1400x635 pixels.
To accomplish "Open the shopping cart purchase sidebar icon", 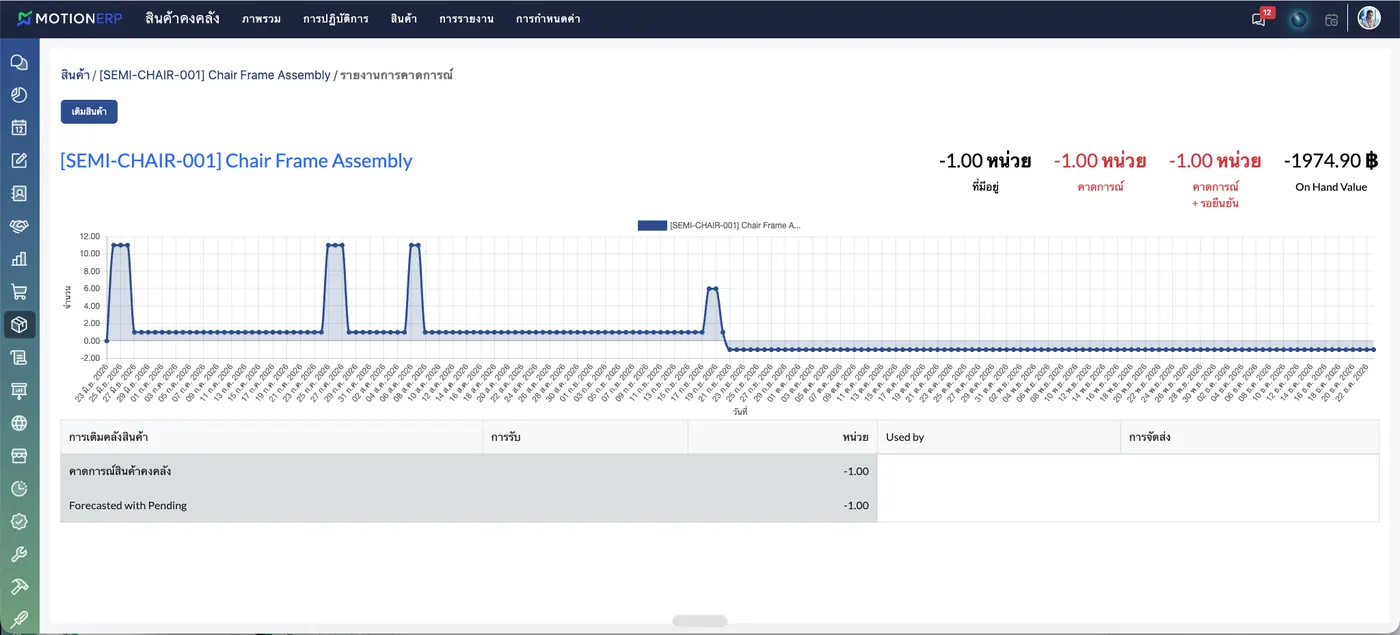I will click(x=19, y=292).
